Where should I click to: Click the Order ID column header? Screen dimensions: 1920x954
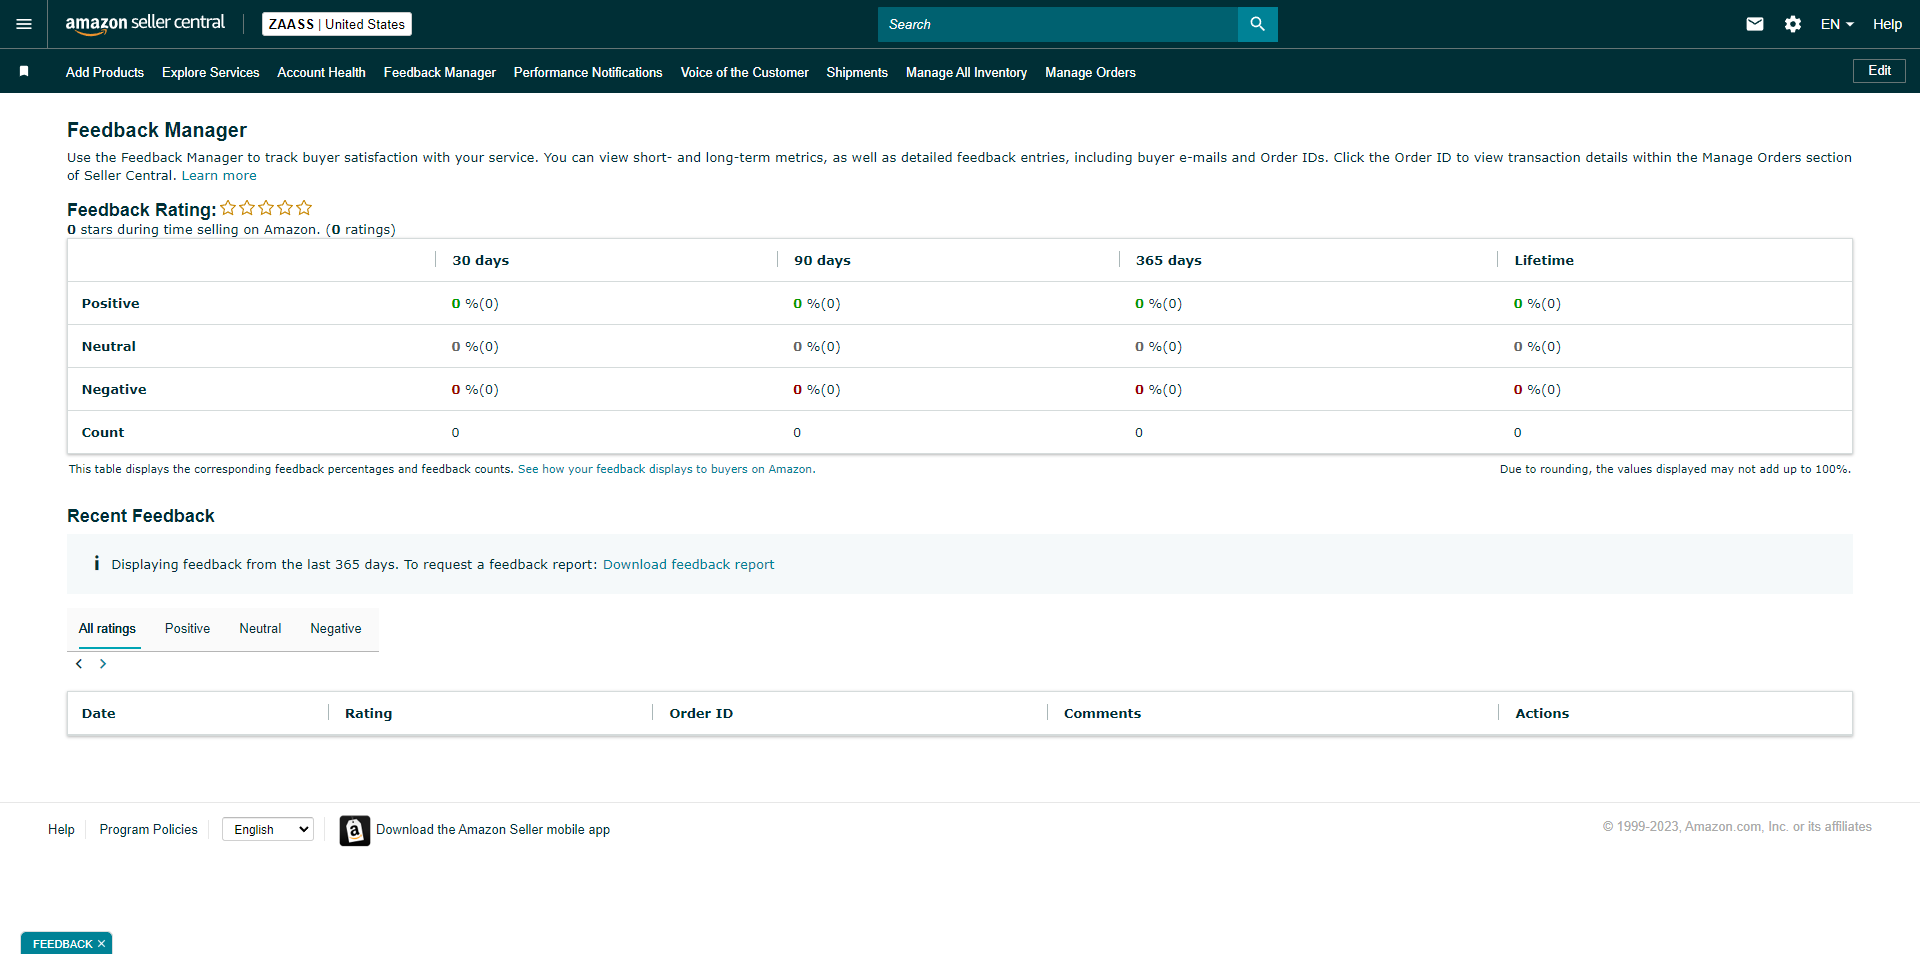point(701,713)
